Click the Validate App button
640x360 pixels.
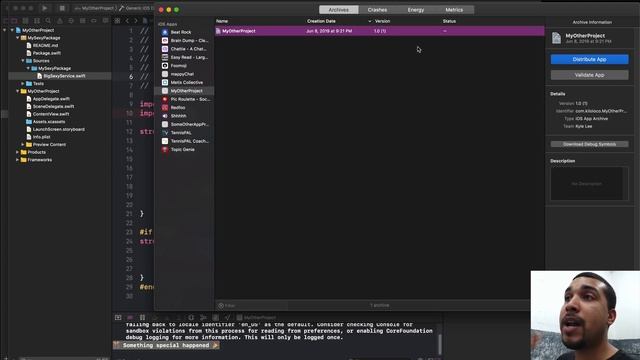coord(589,75)
